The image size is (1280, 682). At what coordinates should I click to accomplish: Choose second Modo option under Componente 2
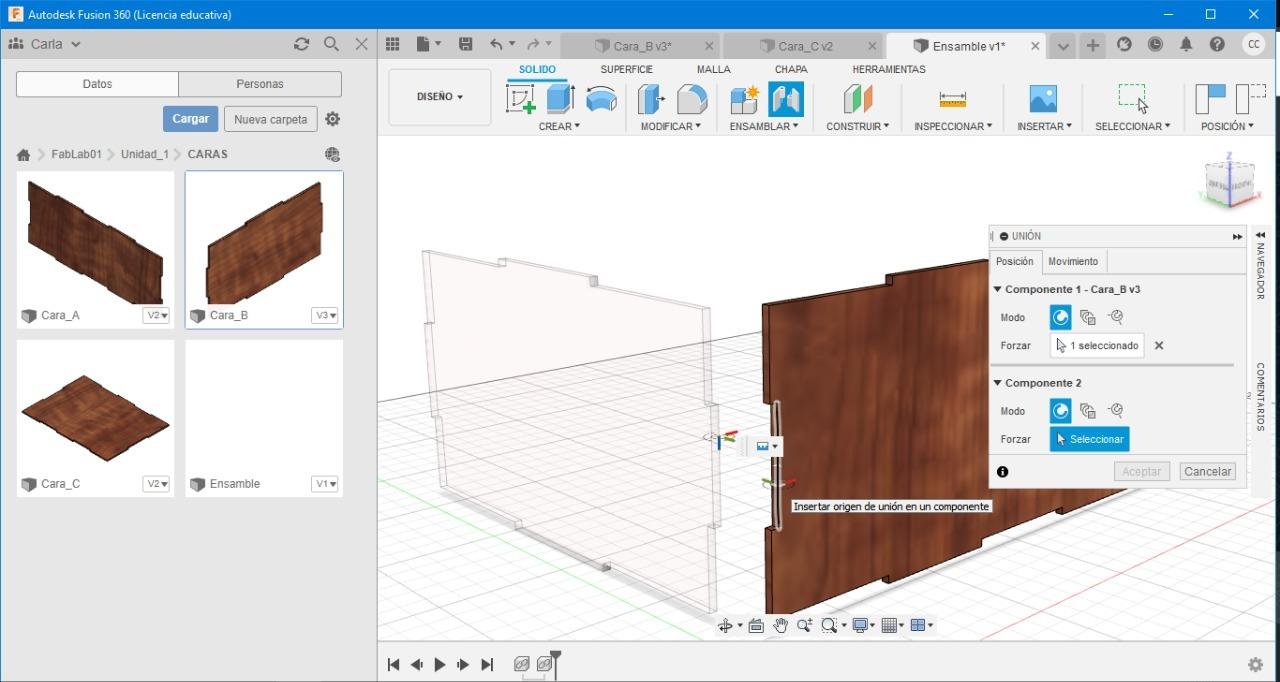tap(1088, 411)
